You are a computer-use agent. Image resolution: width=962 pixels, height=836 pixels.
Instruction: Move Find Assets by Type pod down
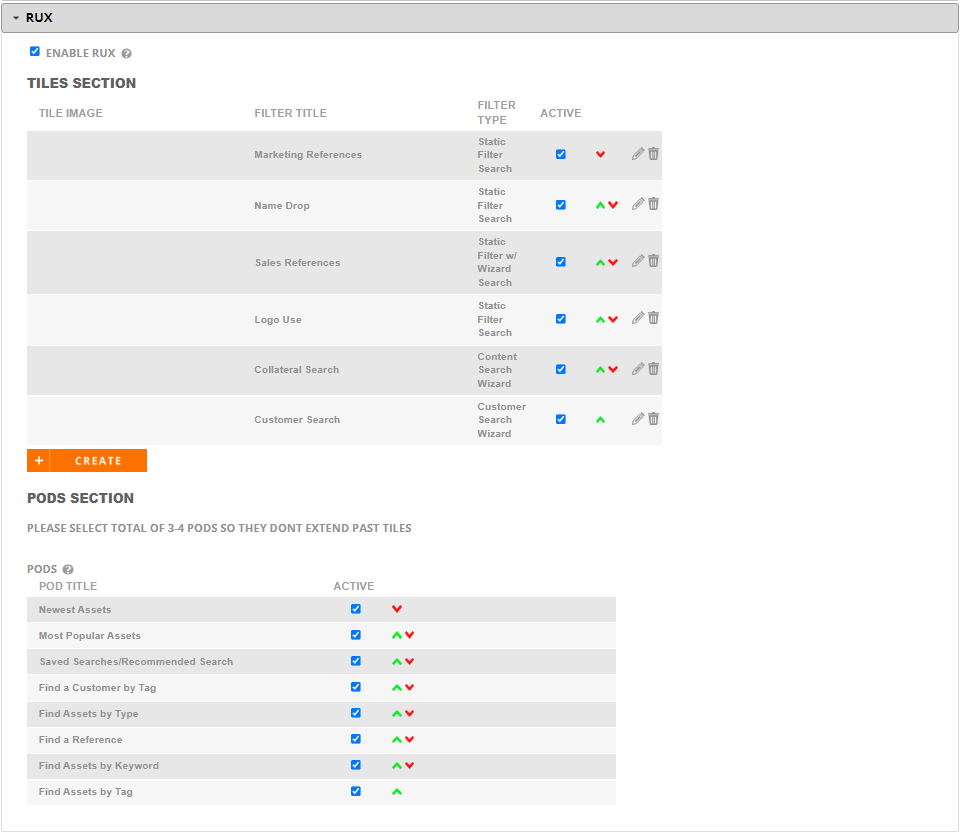pos(409,713)
